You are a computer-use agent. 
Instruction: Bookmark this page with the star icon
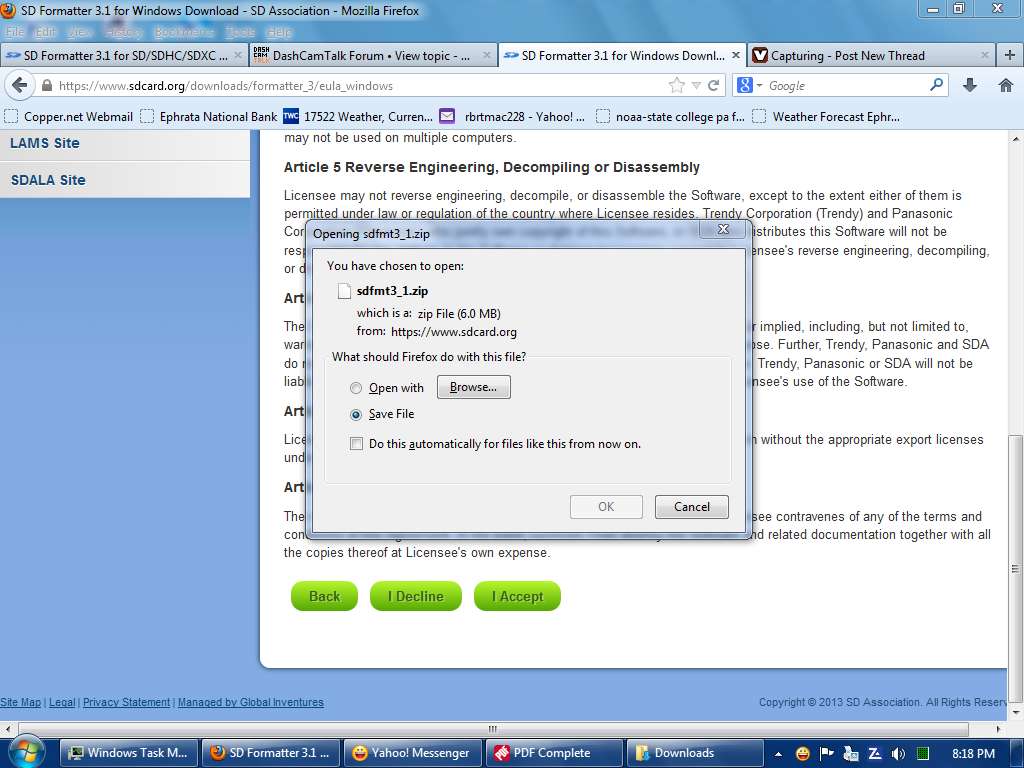pos(677,86)
